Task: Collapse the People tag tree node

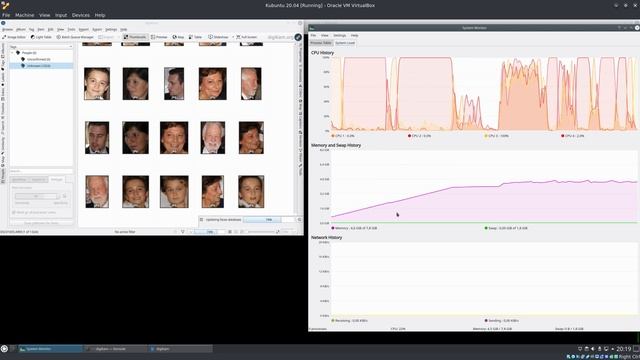Action: point(13,53)
